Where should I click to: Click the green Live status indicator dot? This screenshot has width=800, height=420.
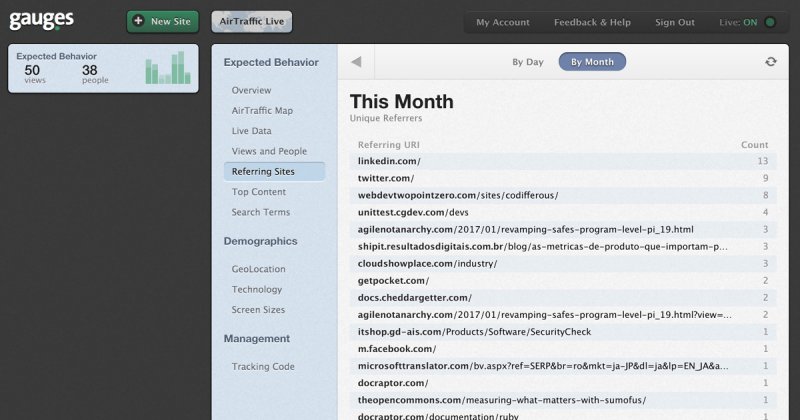[770, 22]
